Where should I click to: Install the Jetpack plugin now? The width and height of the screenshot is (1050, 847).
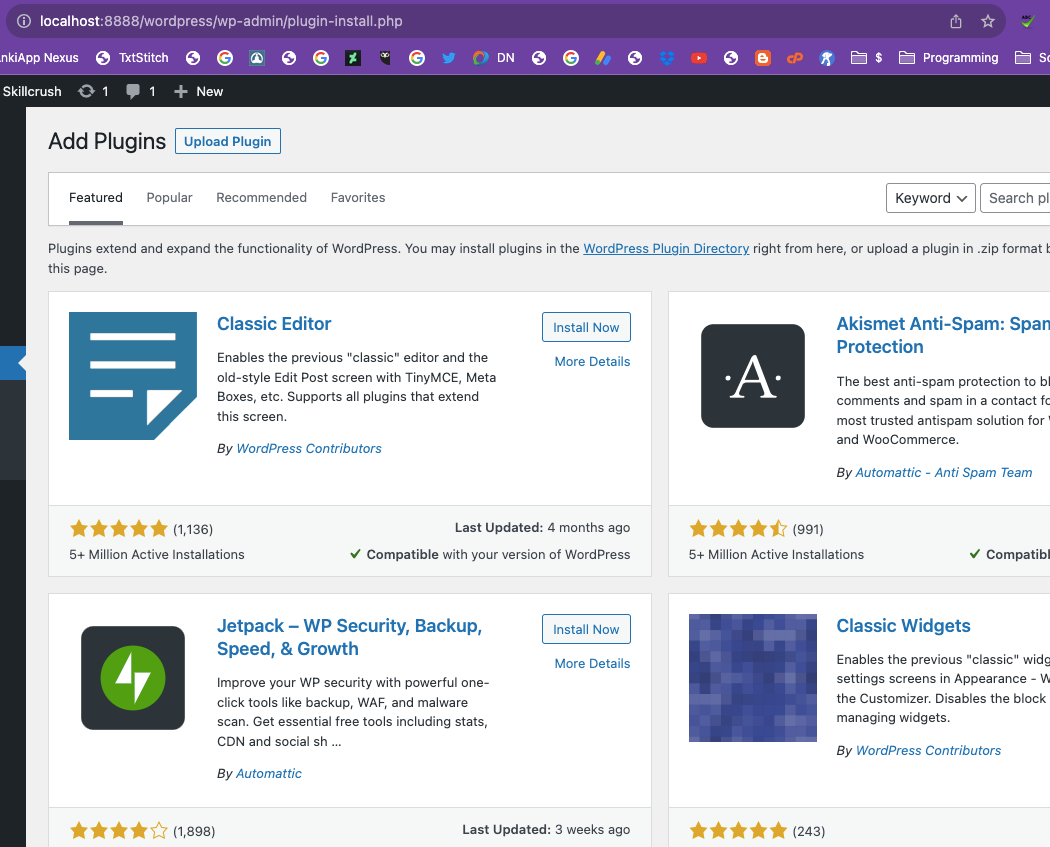click(586, 629)
